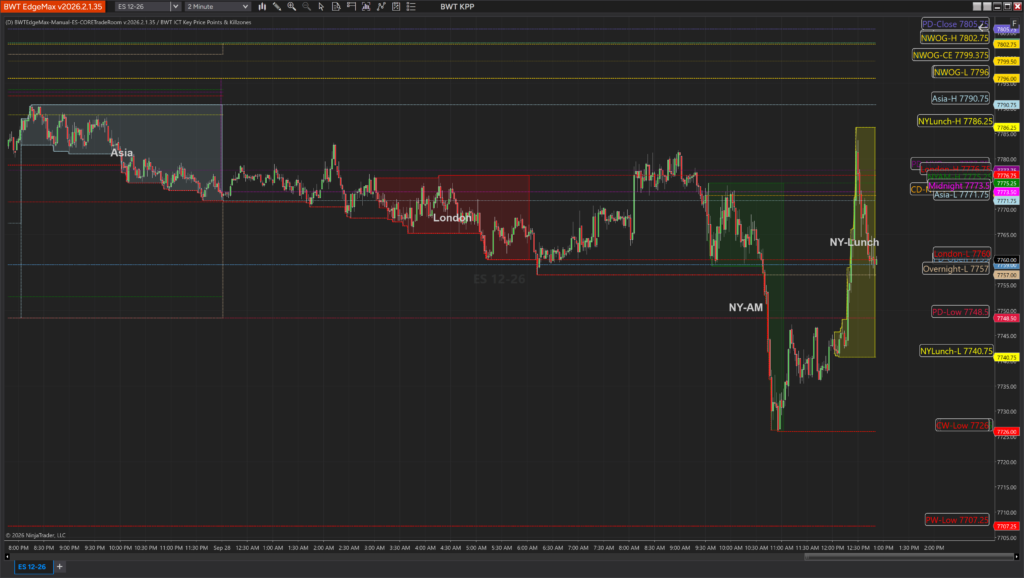The image size is (1024, 578).
Task: Click the 9:30 AM time axis label
Action: tap(705, 548)
